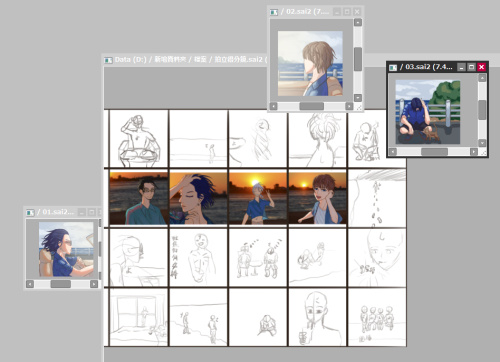Screen dimensions: 500x362
Task: Click scroll-left arrow in 01.sai2 window
Action: coord(30,284)
